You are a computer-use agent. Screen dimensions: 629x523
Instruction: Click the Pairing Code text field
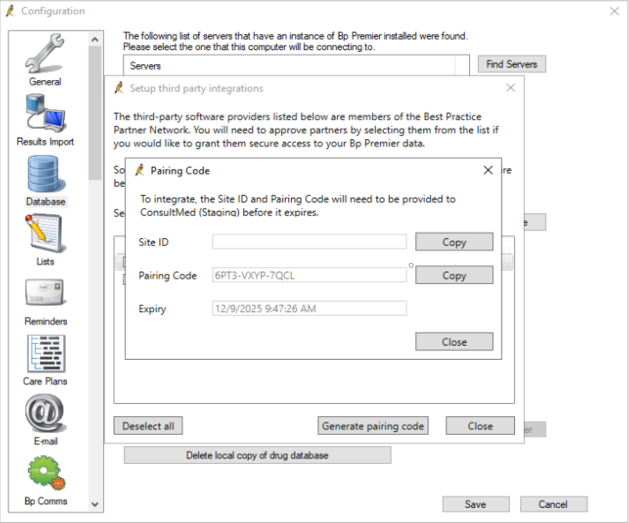click(309, 275)
